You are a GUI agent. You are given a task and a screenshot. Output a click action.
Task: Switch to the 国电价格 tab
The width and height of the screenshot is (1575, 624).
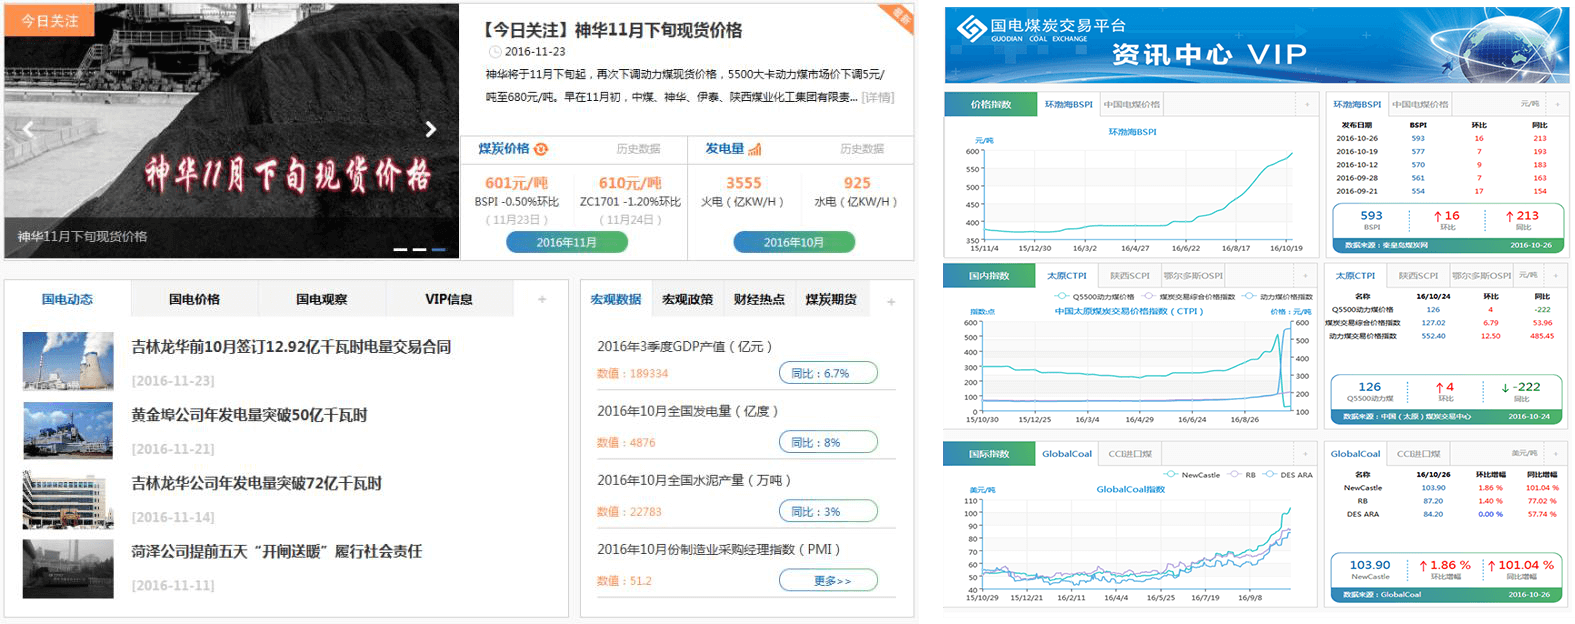click(194, 299)
